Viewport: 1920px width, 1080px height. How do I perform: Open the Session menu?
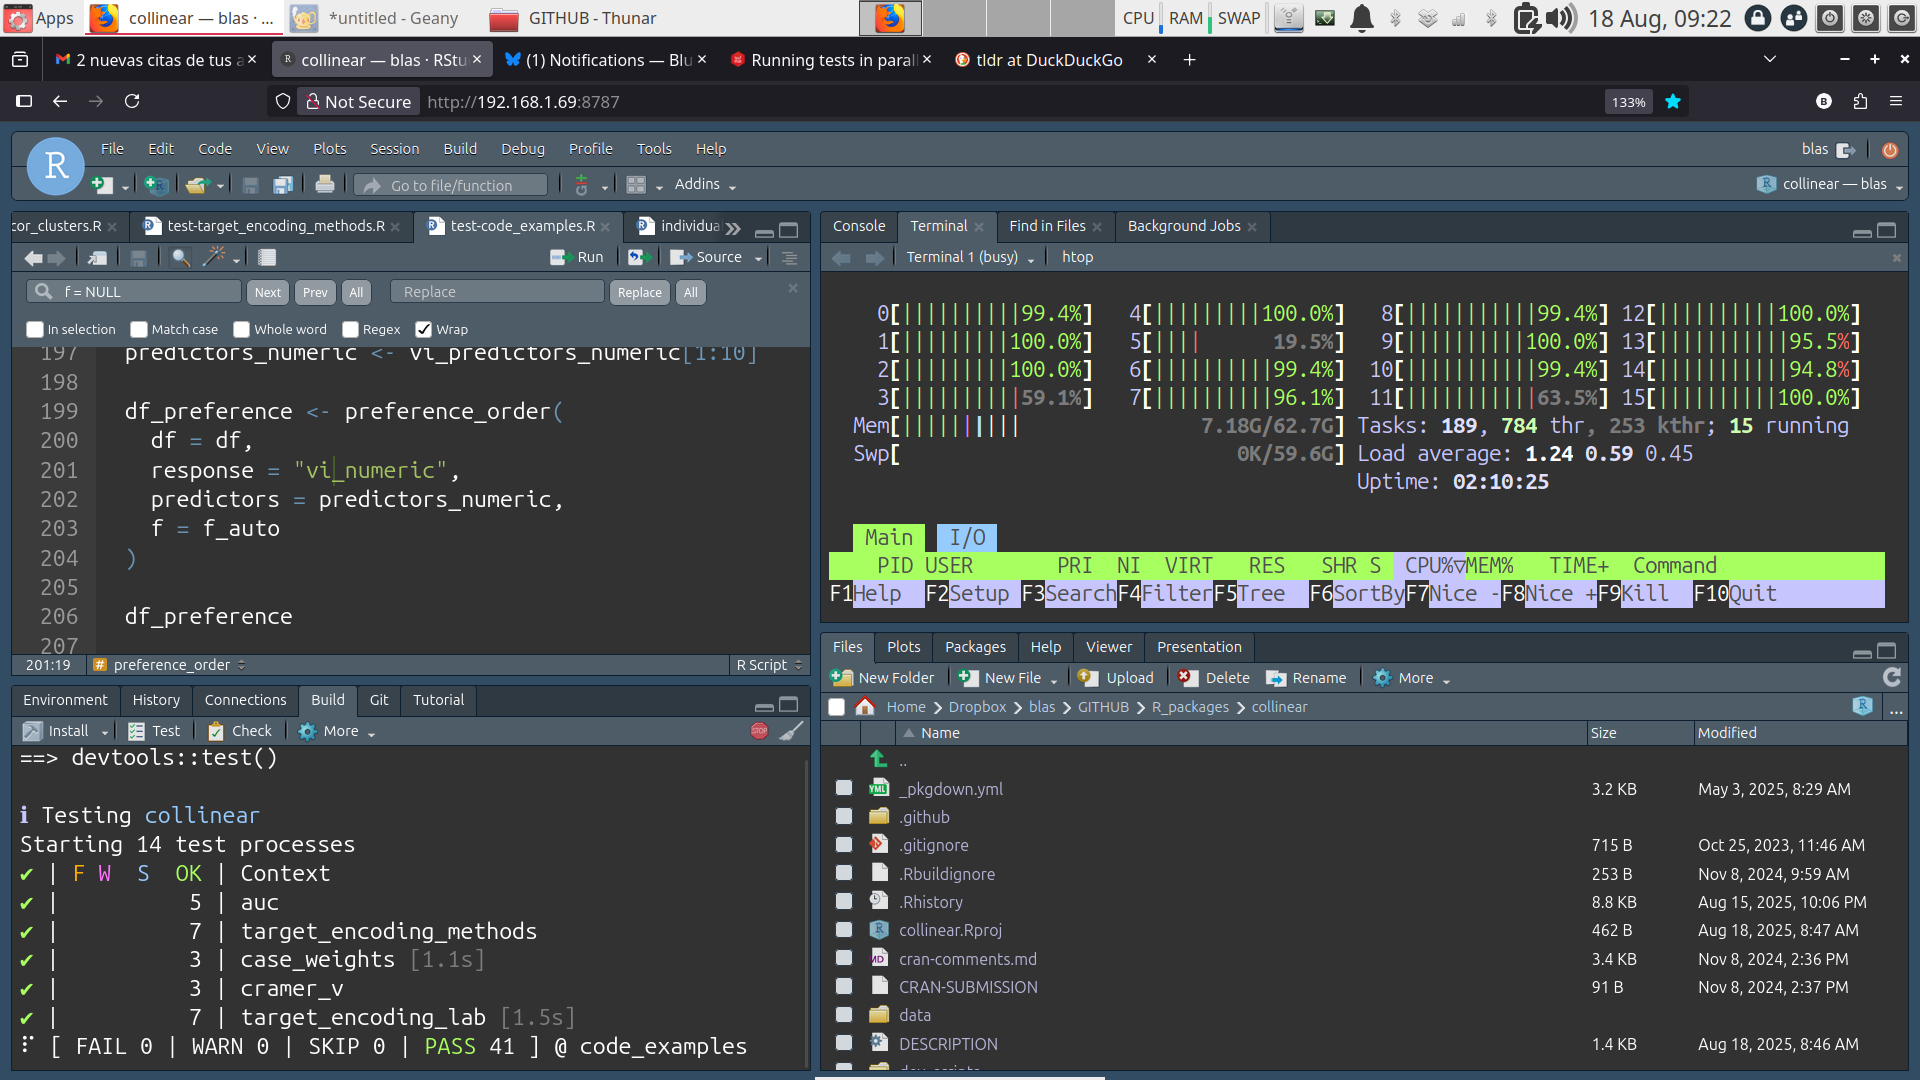point(394,149)
